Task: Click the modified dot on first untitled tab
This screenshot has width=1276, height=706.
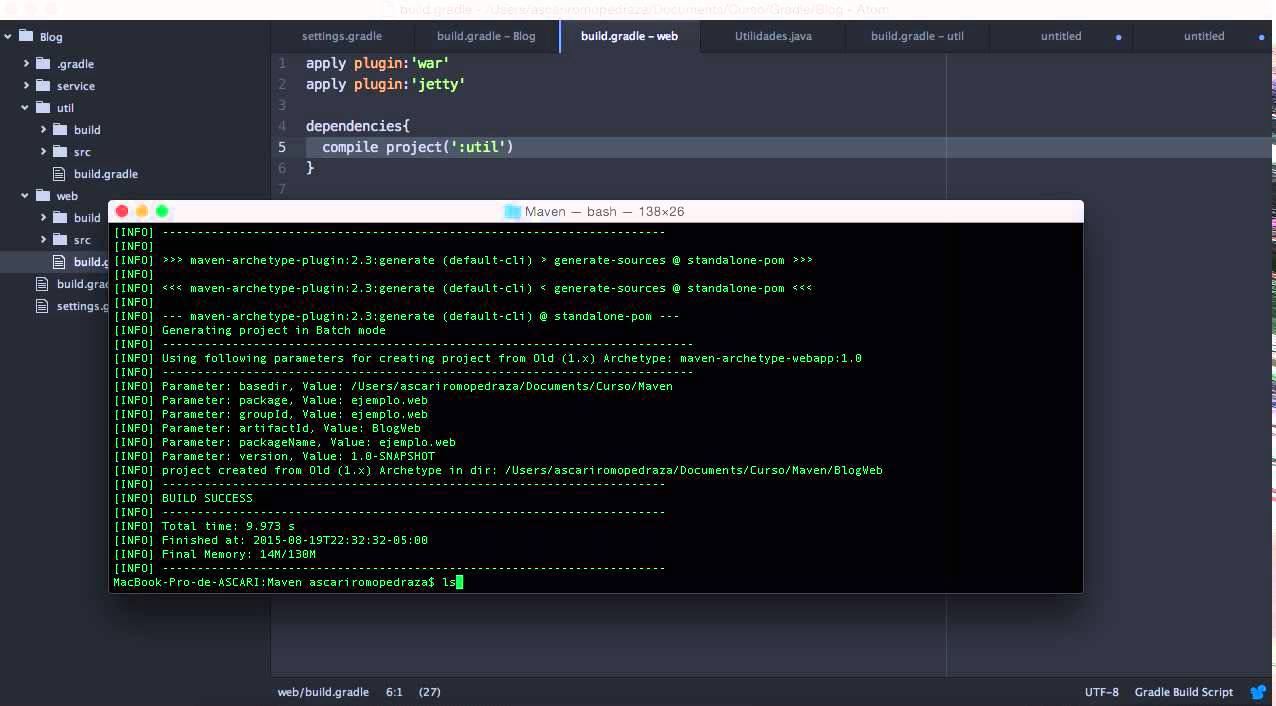Action: pos(1118,37)
